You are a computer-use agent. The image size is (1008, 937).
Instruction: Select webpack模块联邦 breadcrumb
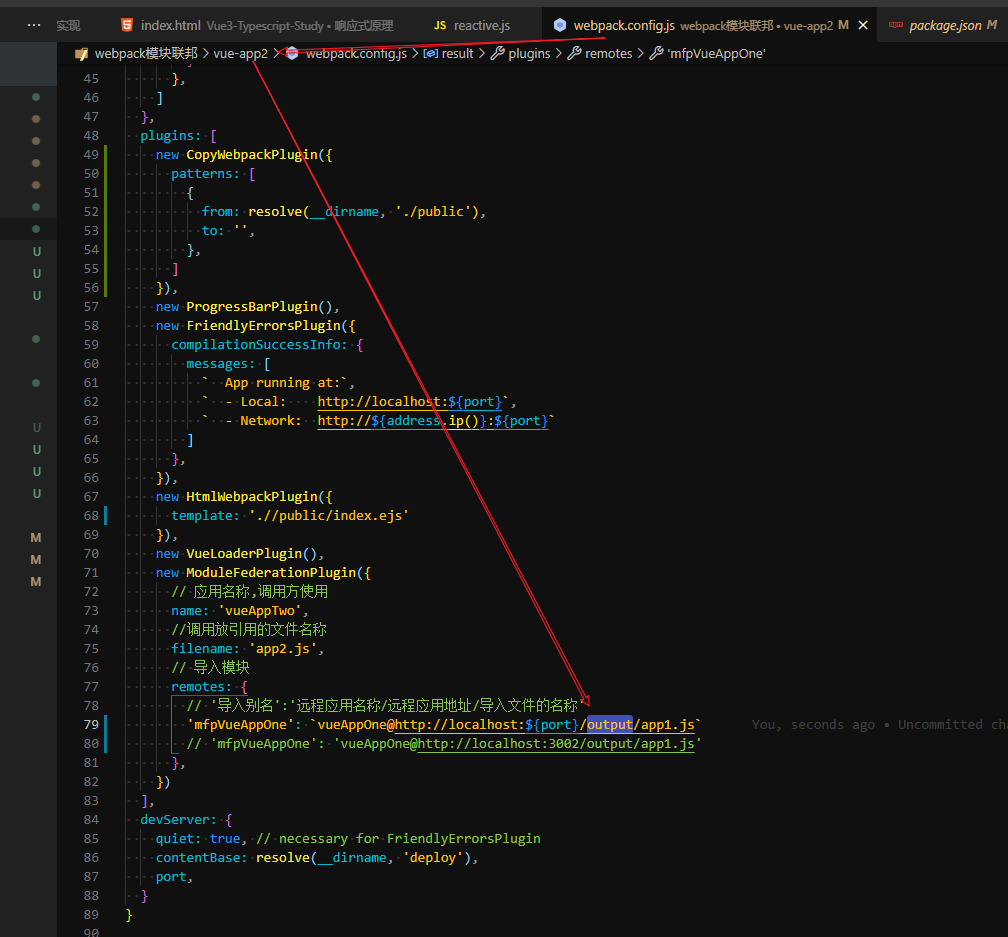pyautogui.click(x=146, y=53)
